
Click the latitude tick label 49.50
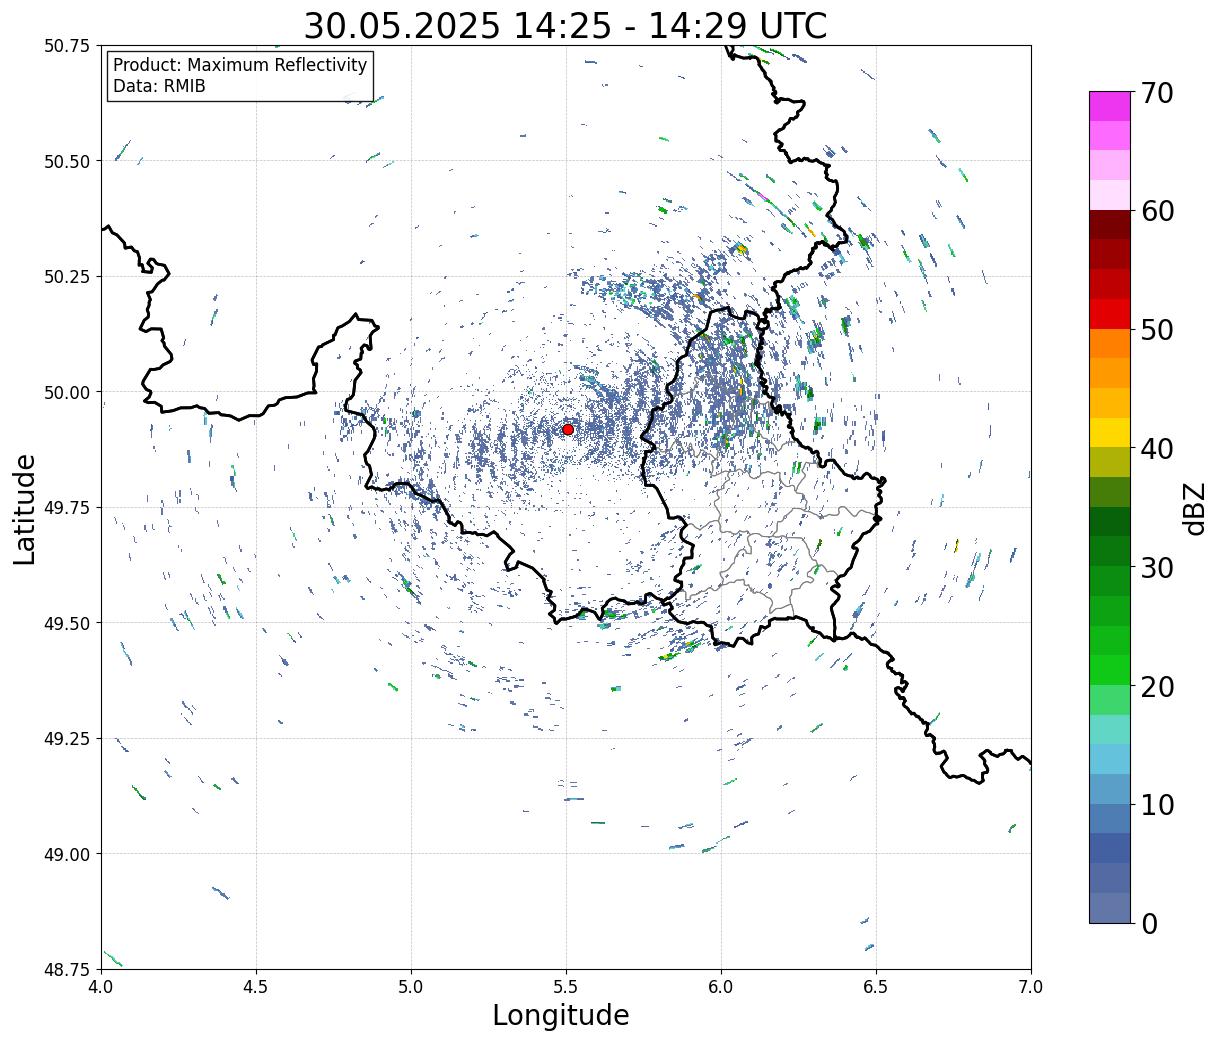[x=67, y=623]
